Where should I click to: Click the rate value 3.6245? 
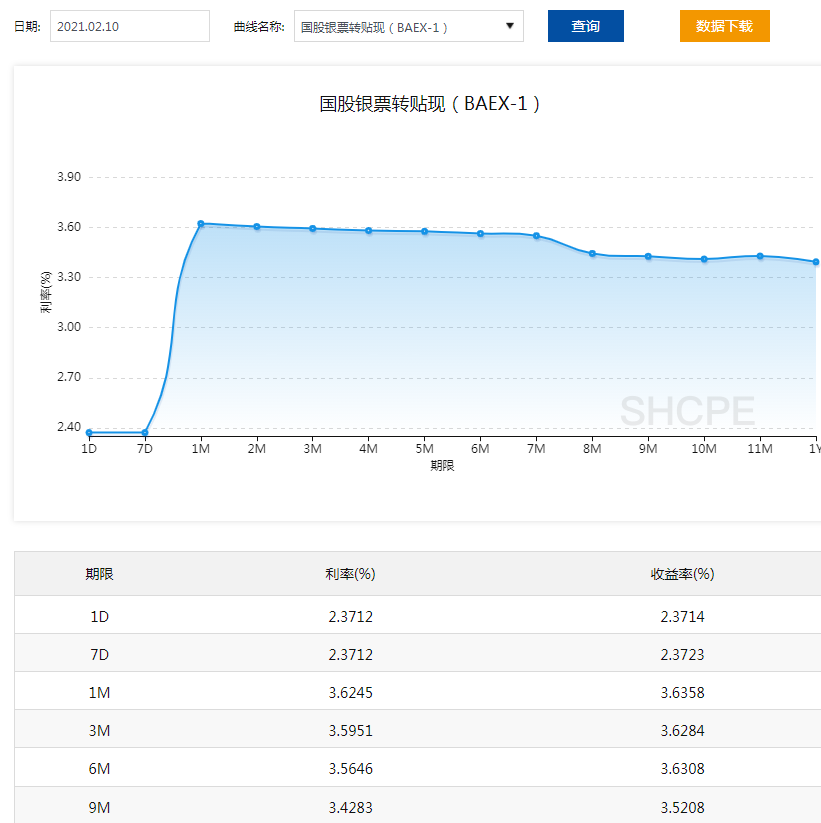click(351, 693)
